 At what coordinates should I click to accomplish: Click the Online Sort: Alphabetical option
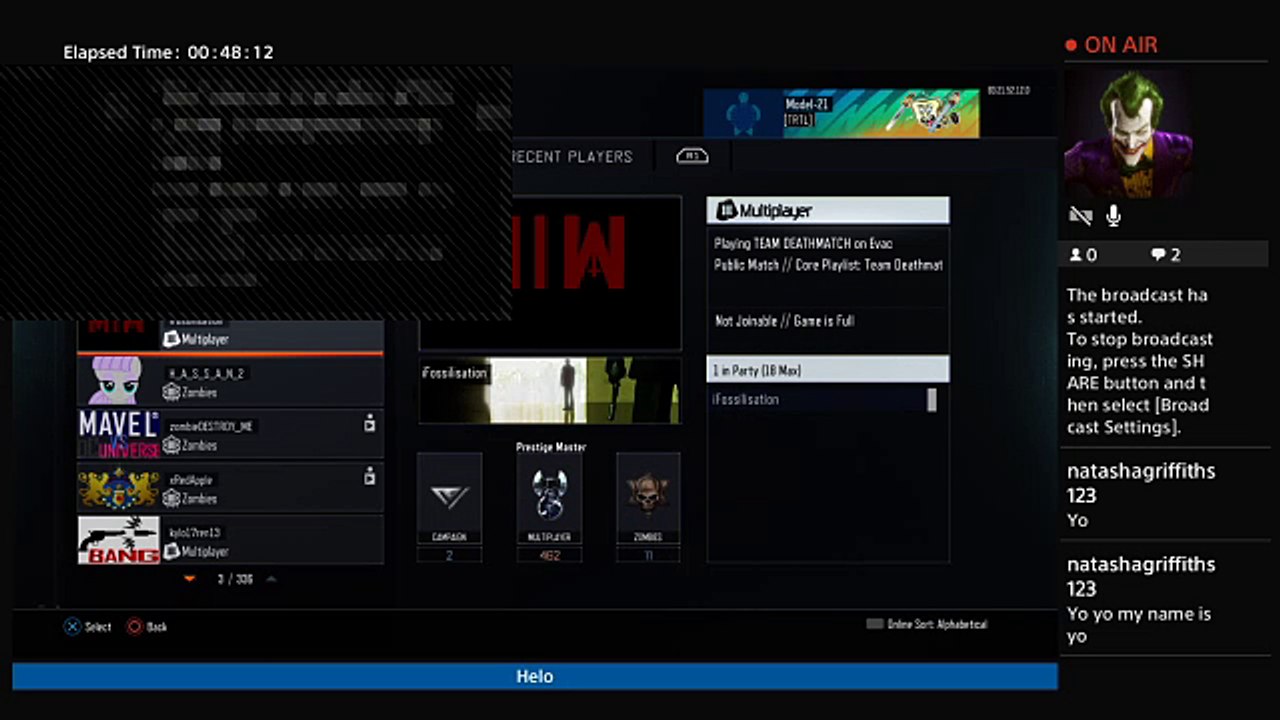pos(927,624)
